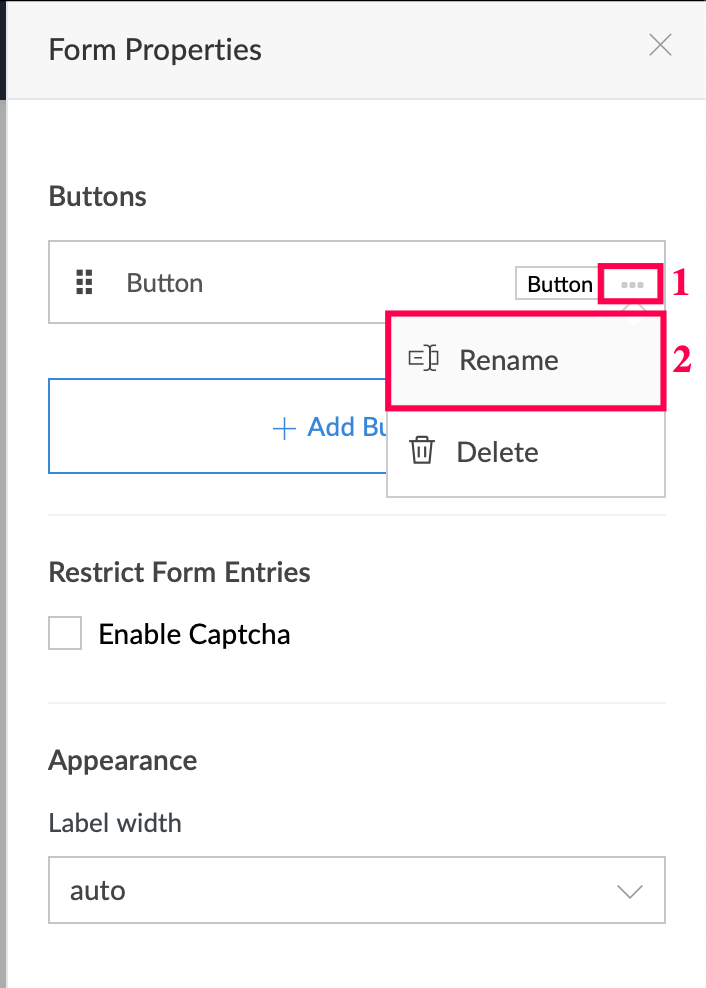Click the Delete trash icon

[x=422, y=451]
